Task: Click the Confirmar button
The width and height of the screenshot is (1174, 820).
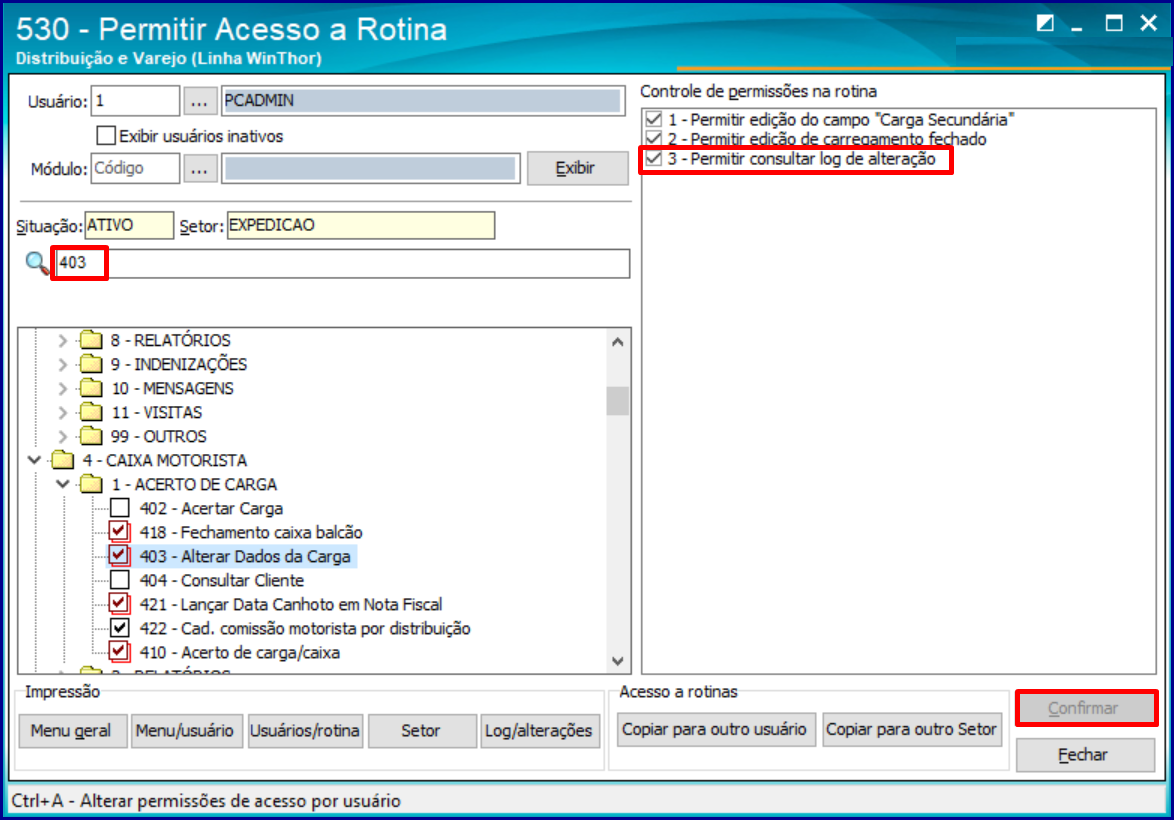Action: click(x=1085, y=708)
